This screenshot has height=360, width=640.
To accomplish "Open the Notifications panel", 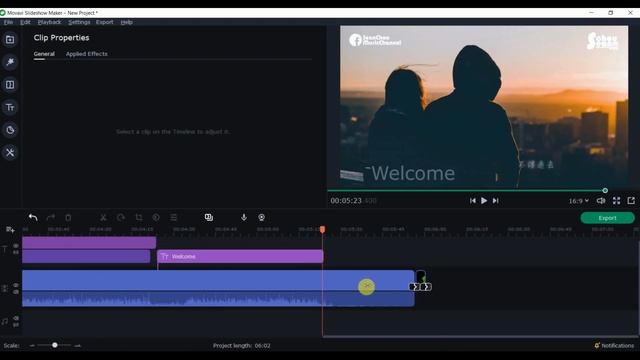I will pos(614,345).
